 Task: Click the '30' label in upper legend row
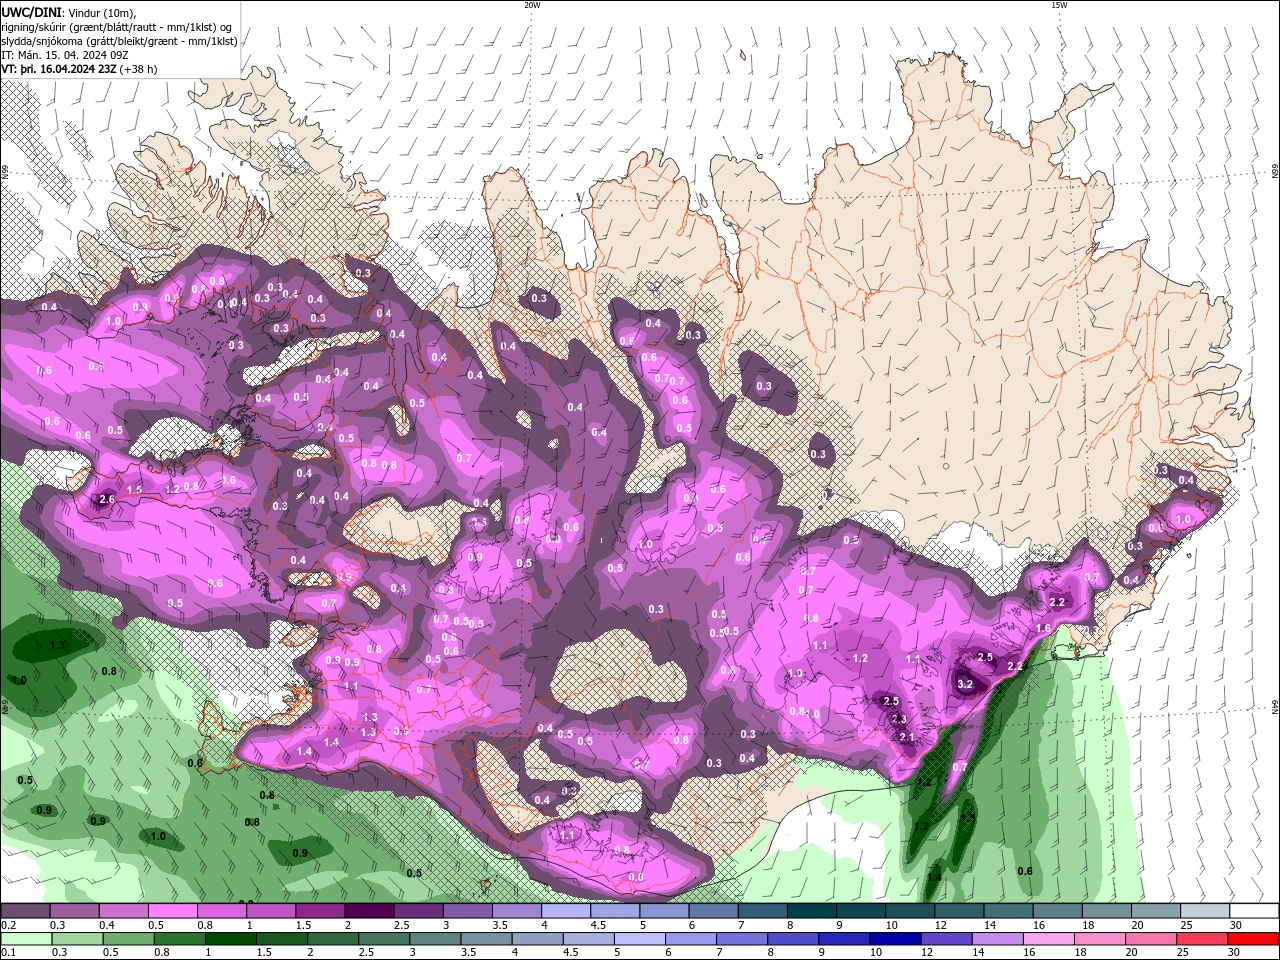pyautogui.click(x=1236, y=925)
